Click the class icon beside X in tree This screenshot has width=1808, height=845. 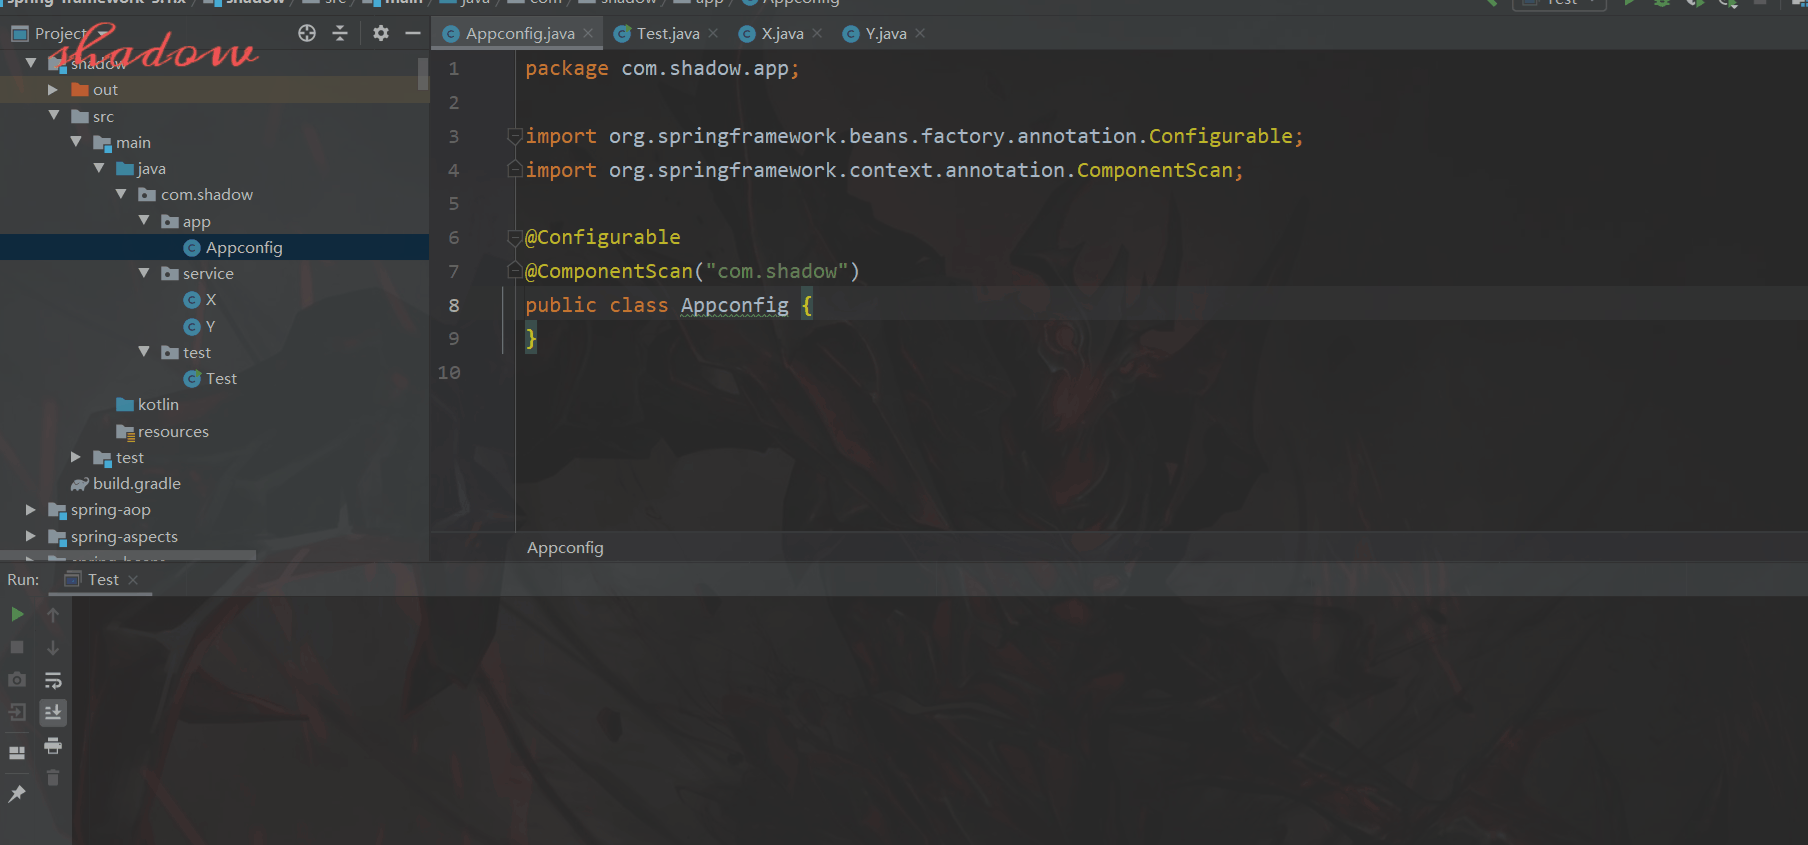(x=192, y=299)
